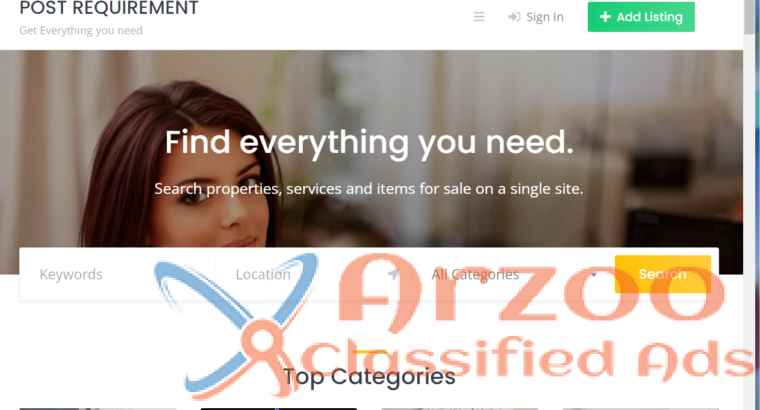Expand the All Categories caret arrow
This screenshot has width=760, height=410.
594,275
